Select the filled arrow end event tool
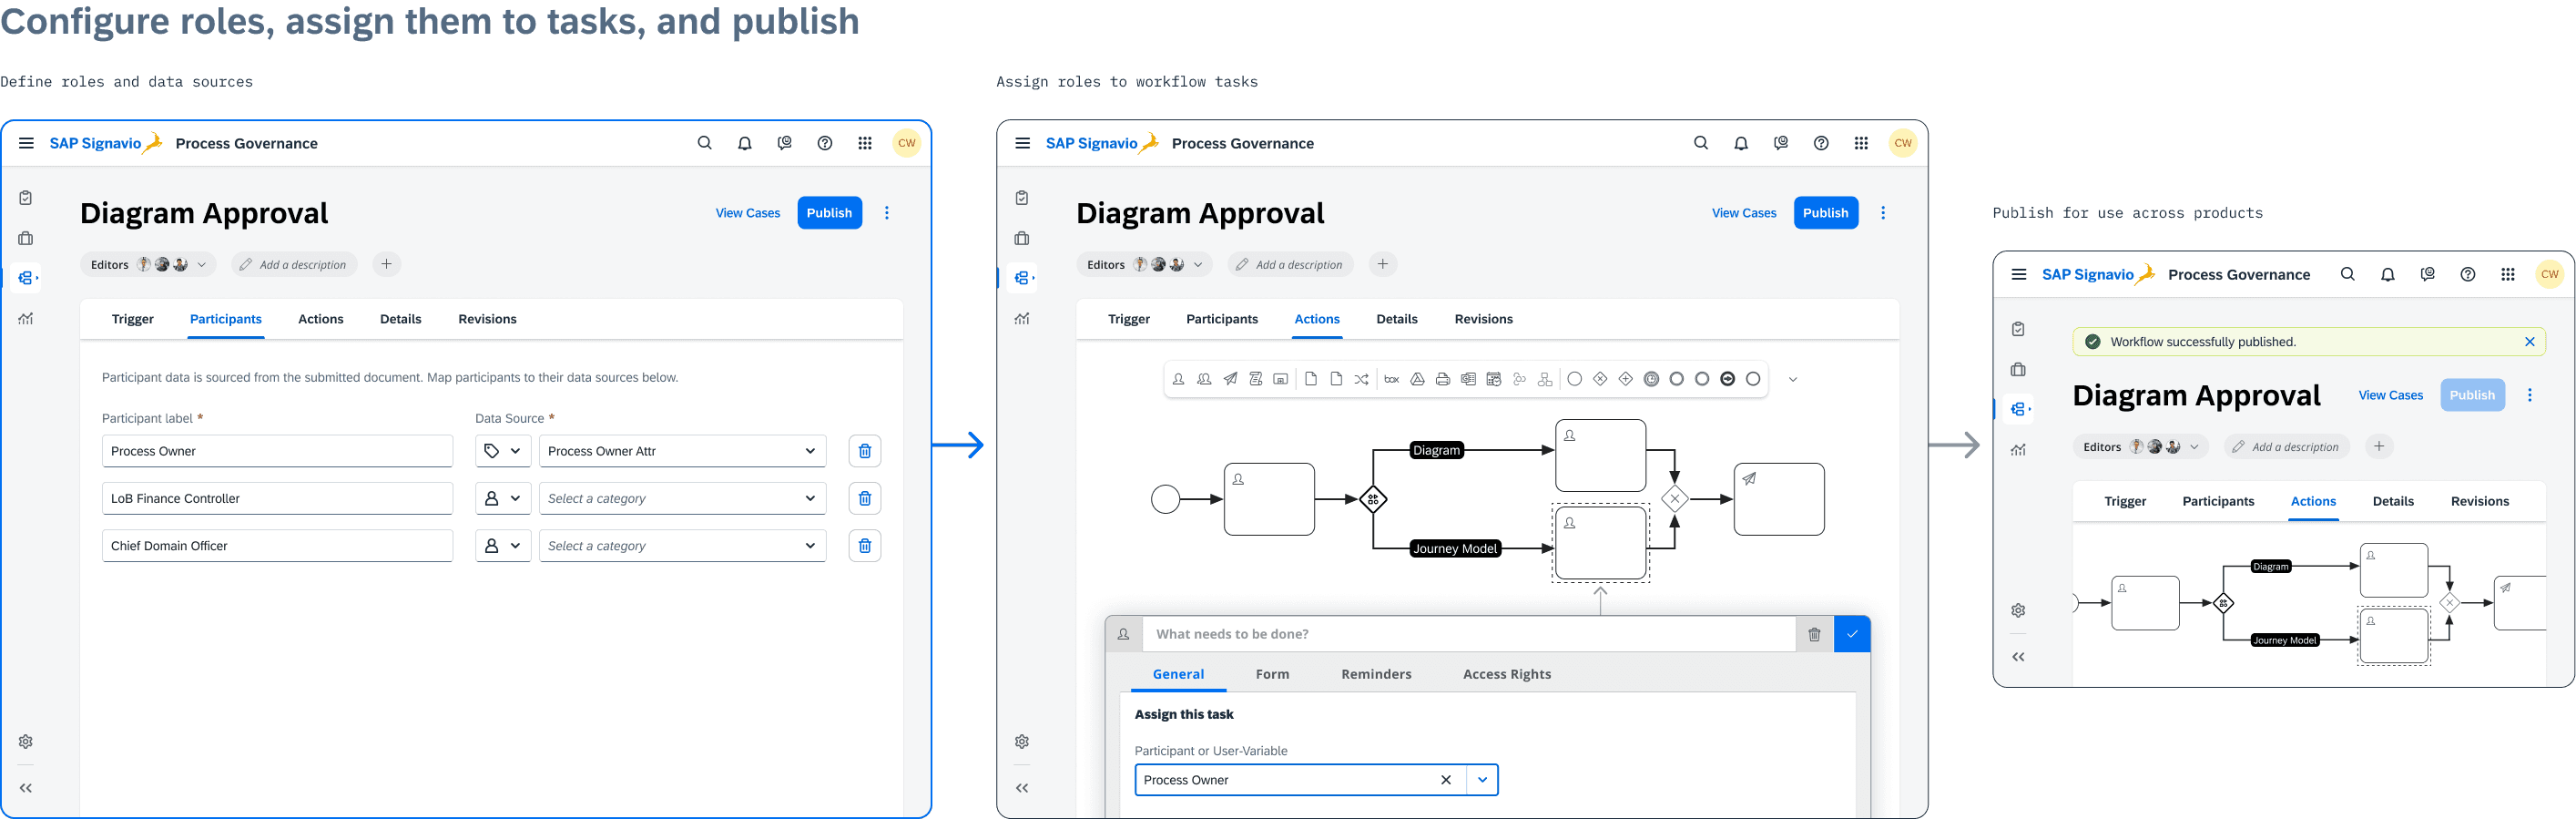Image resolution: width=2576 pixels, height=819 pixels. tap(1727, 379)
